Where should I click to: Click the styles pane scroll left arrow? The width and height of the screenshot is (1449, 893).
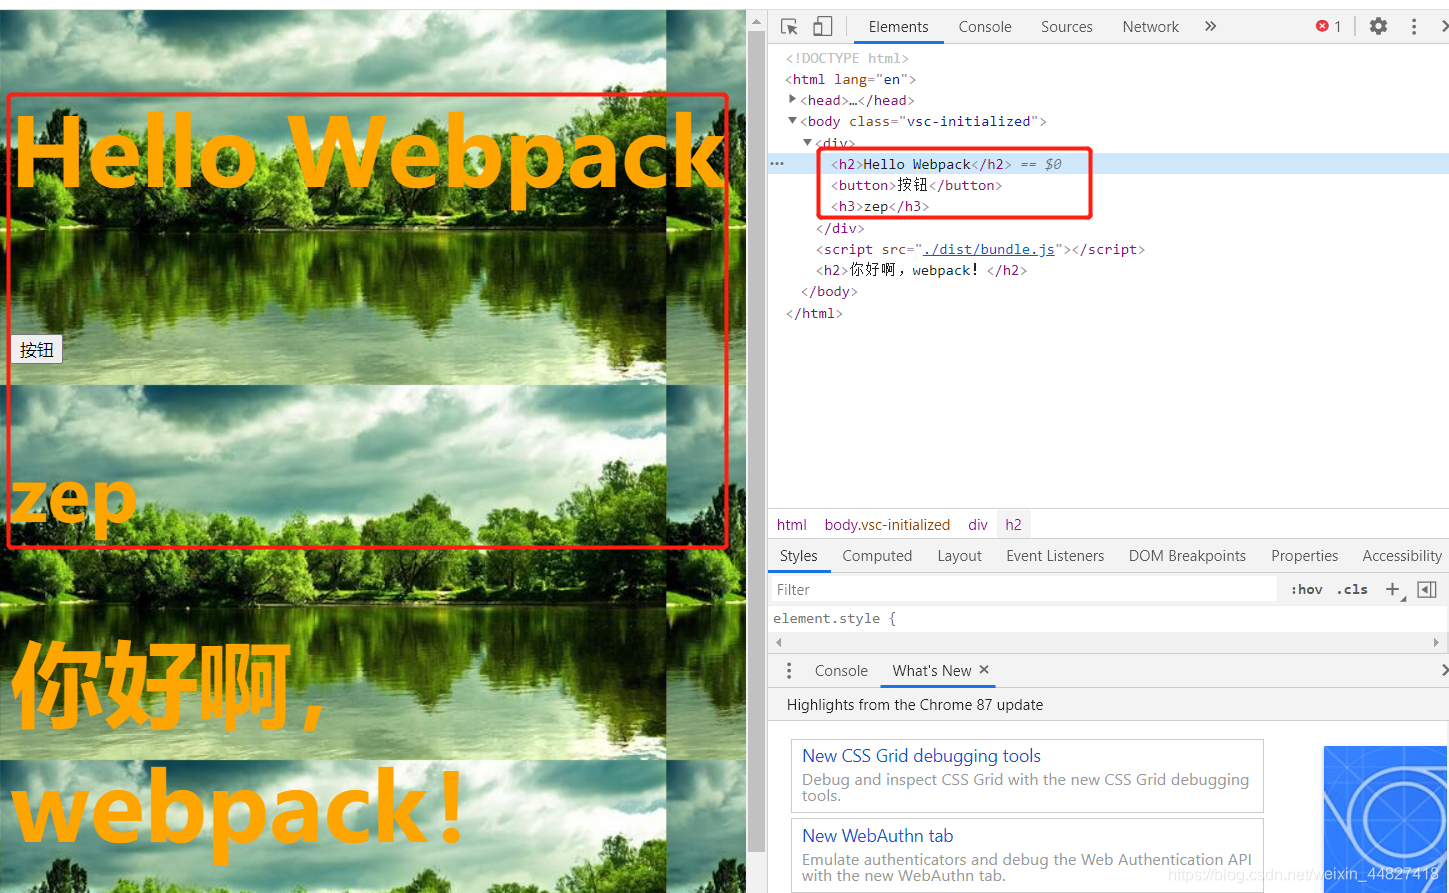pyautogui.click(x=779, y=642)
